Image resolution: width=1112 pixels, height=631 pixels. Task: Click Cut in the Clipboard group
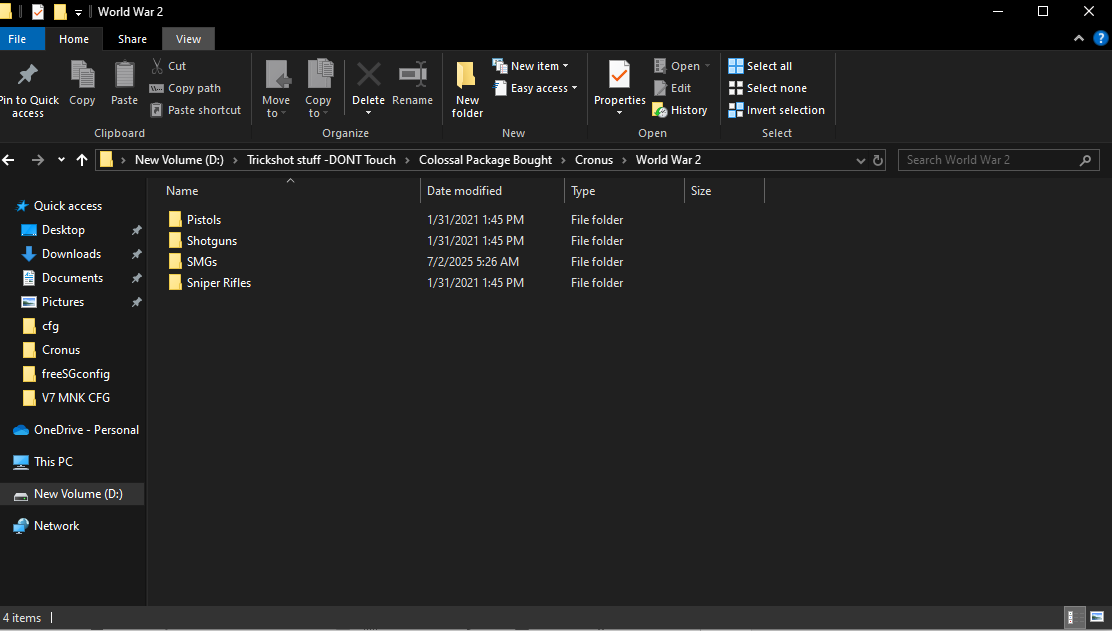point(169,66)
